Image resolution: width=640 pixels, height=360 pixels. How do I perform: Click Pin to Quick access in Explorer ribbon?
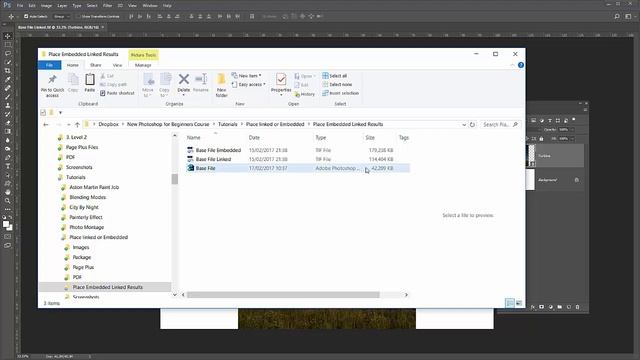[52, 86]
